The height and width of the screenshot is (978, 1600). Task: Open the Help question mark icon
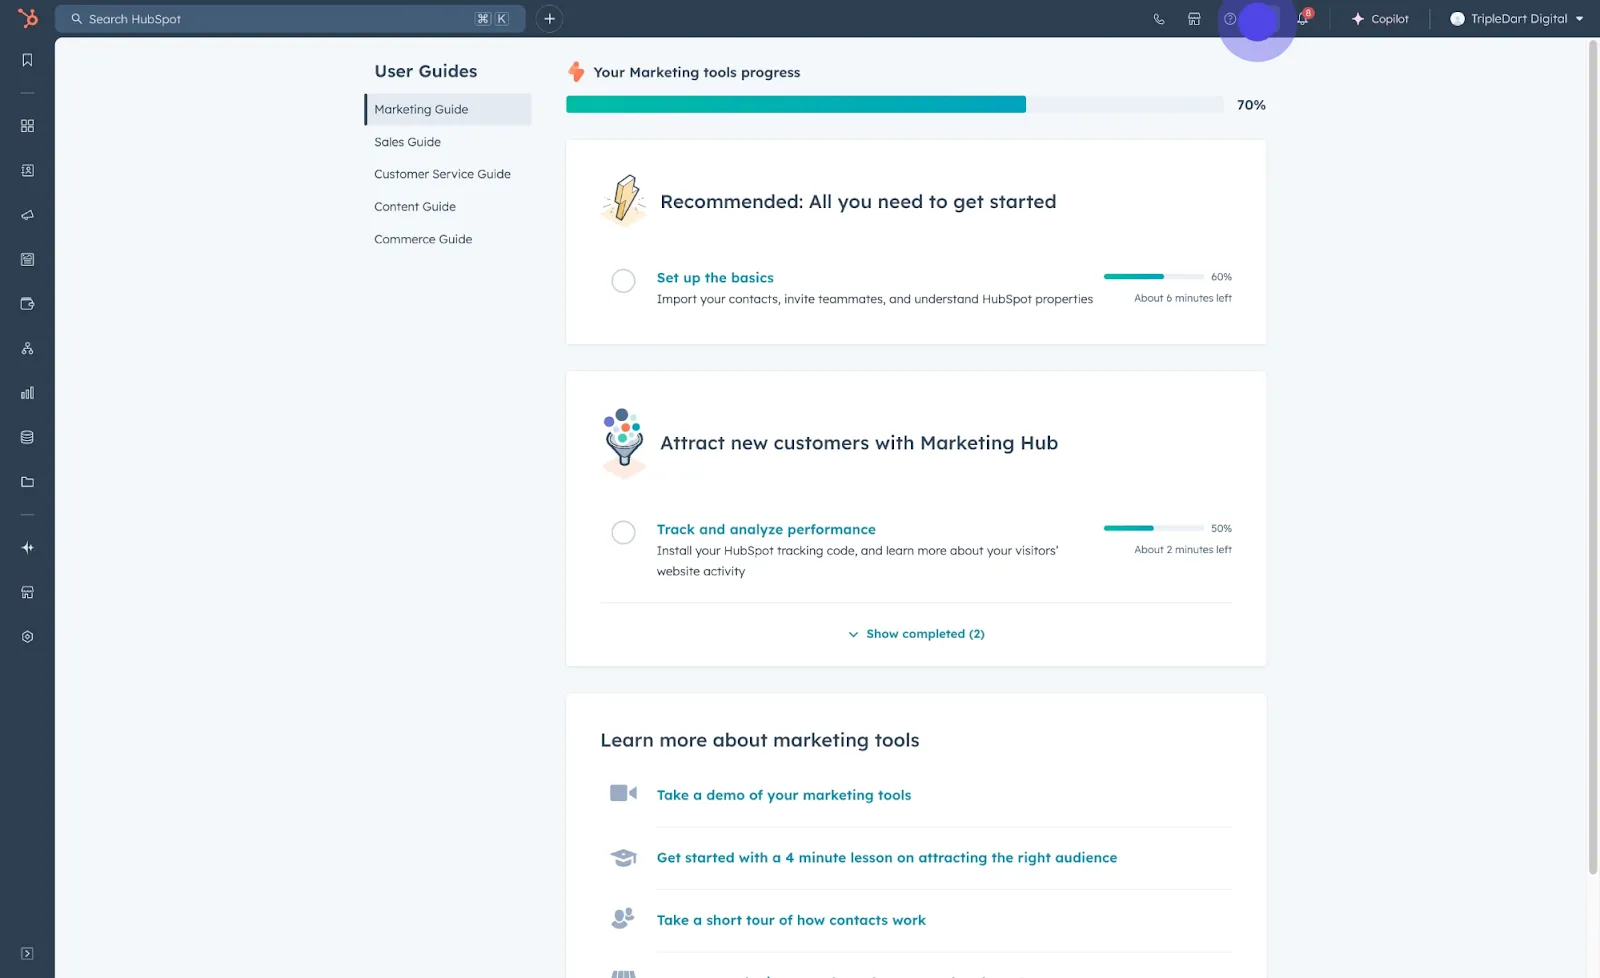(1230, 19)
